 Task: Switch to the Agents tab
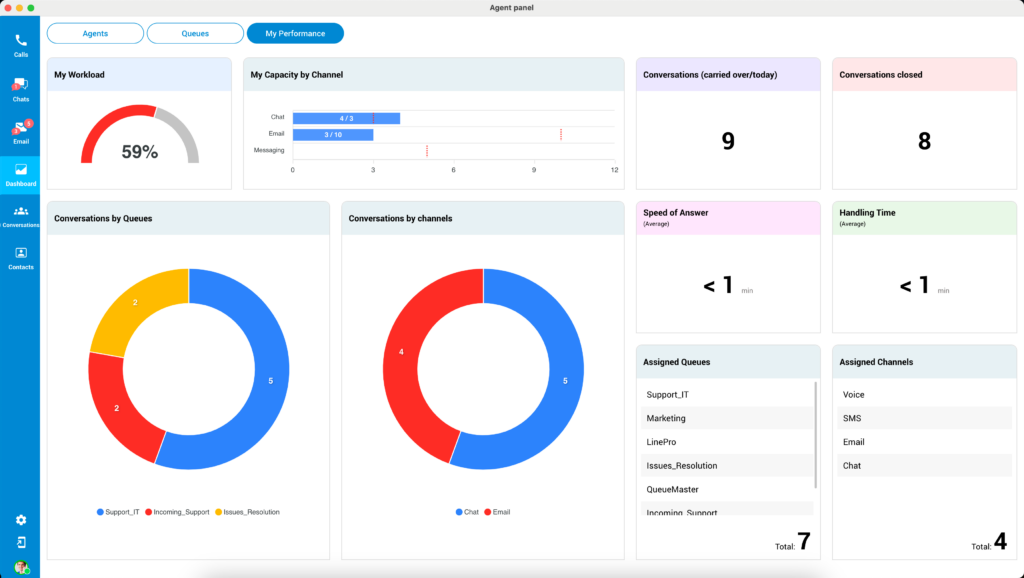pyautogui.click(x=95, y=33)
